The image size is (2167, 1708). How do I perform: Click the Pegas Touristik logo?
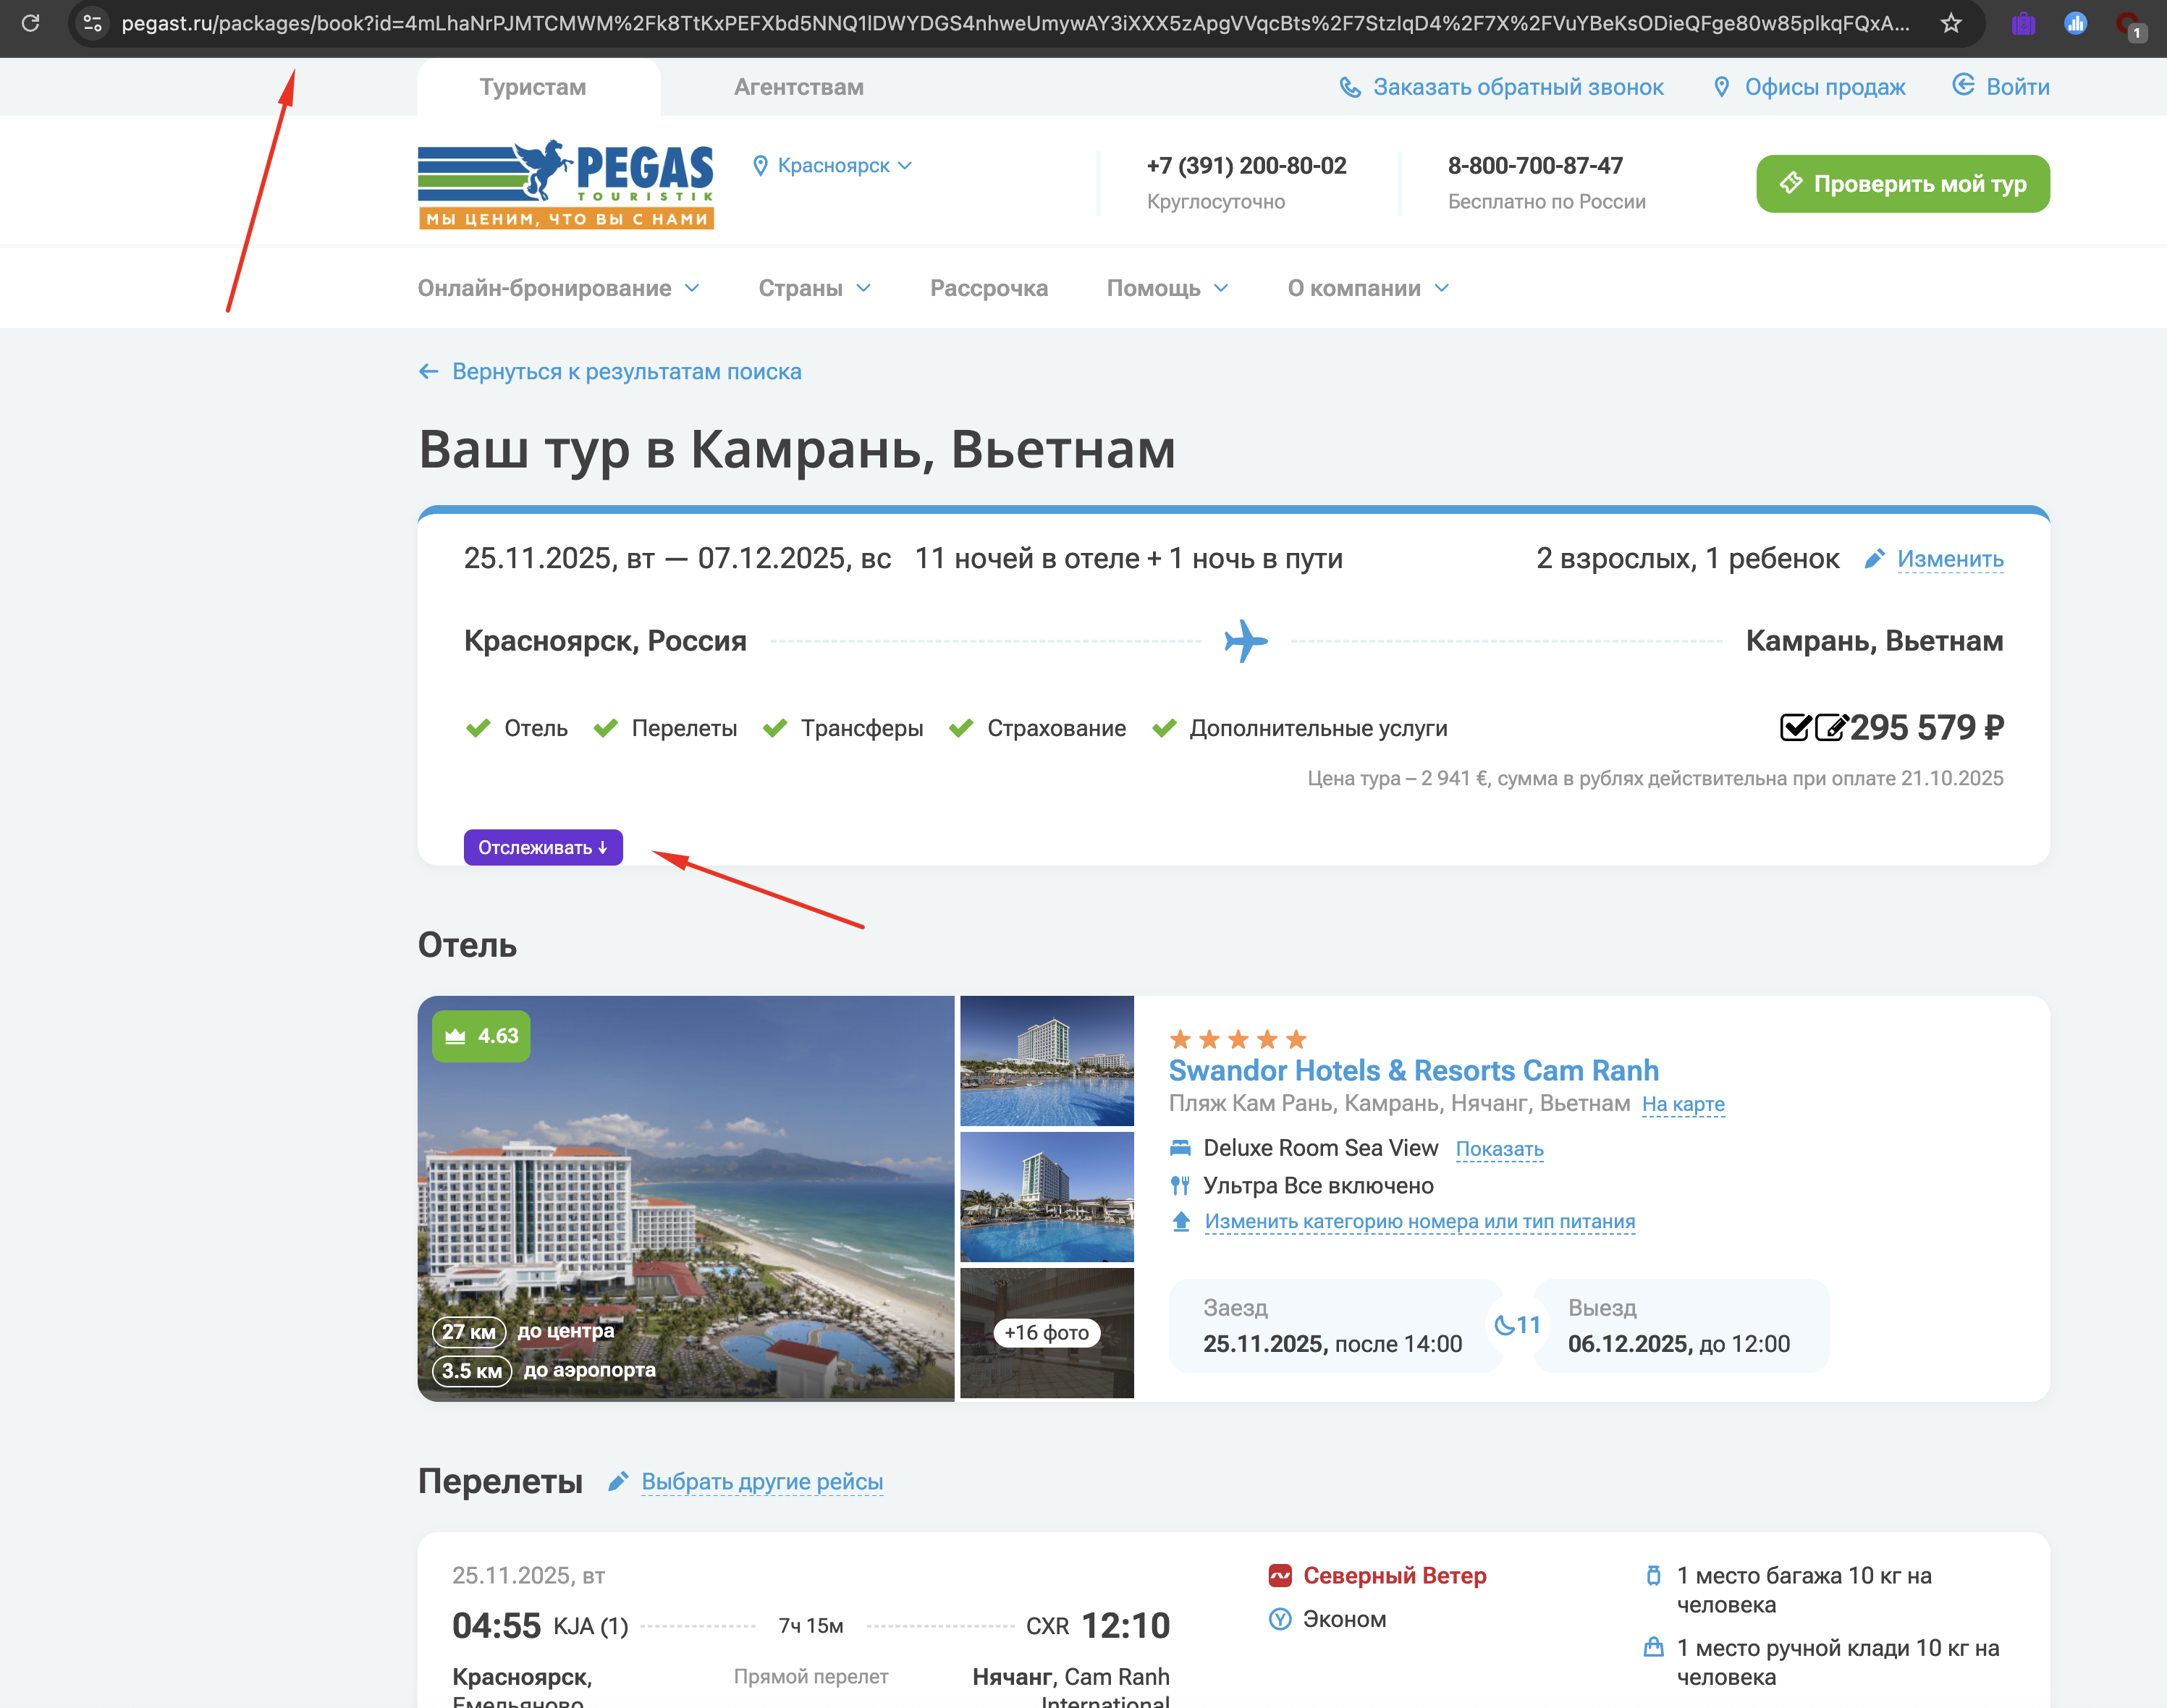click(x=566, y=185)
